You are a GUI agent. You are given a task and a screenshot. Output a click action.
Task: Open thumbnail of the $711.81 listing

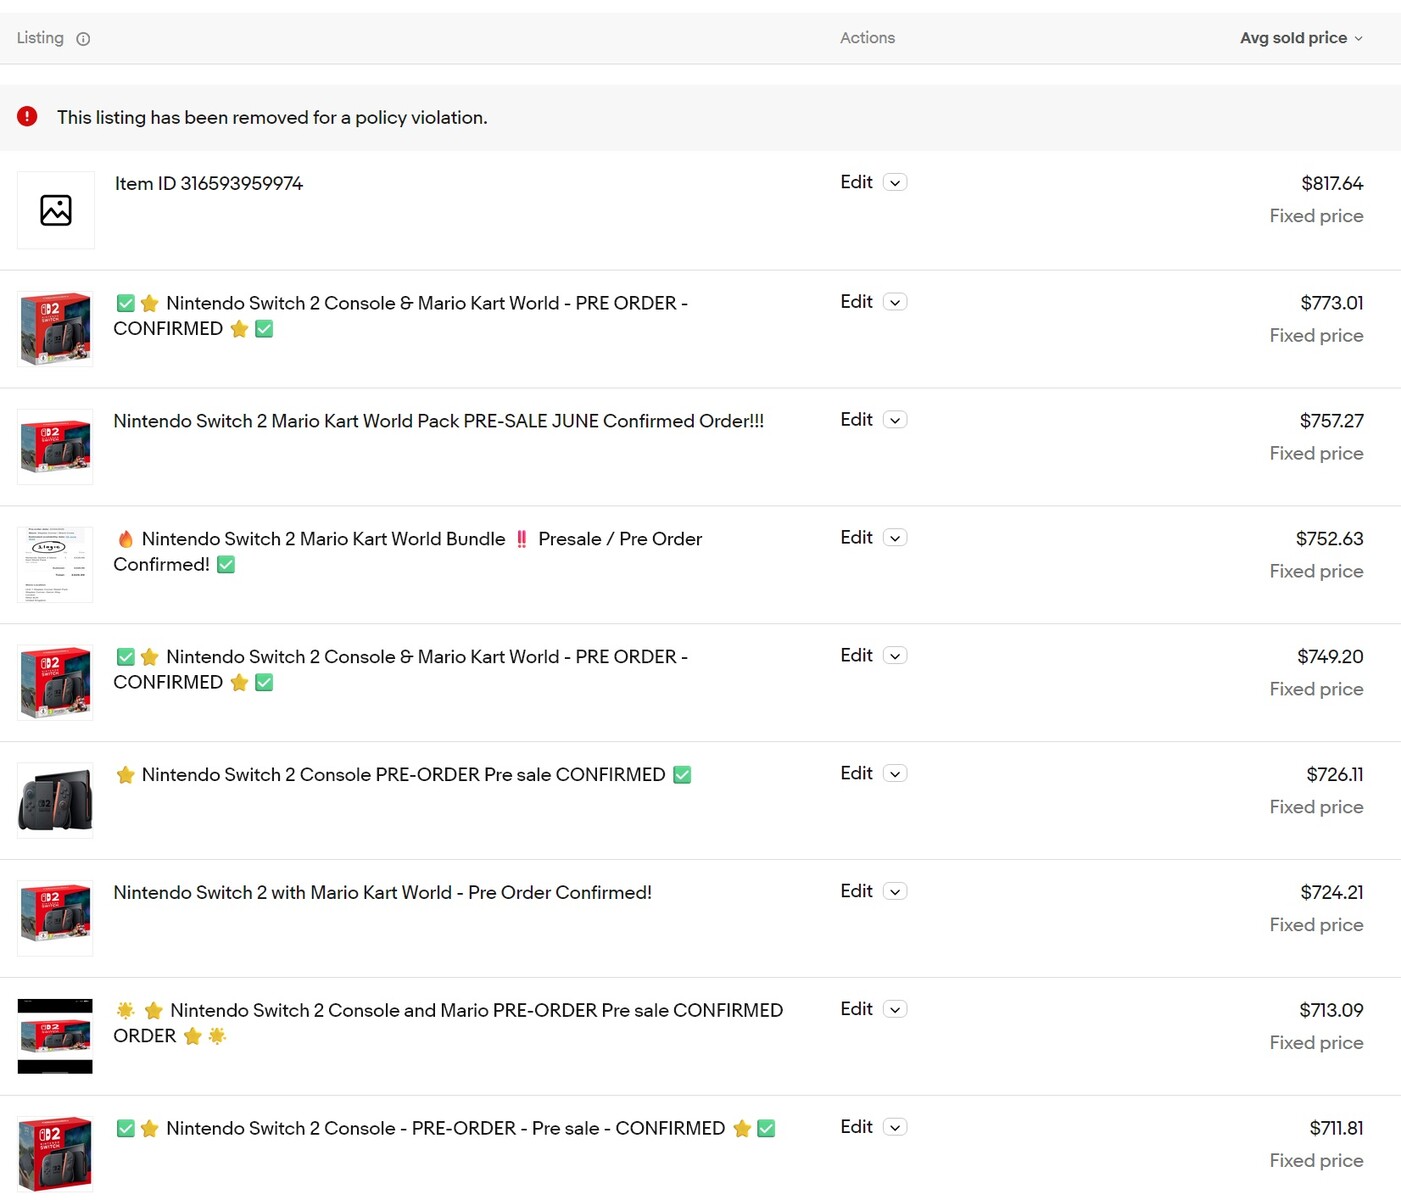[x=56, y=1155]
